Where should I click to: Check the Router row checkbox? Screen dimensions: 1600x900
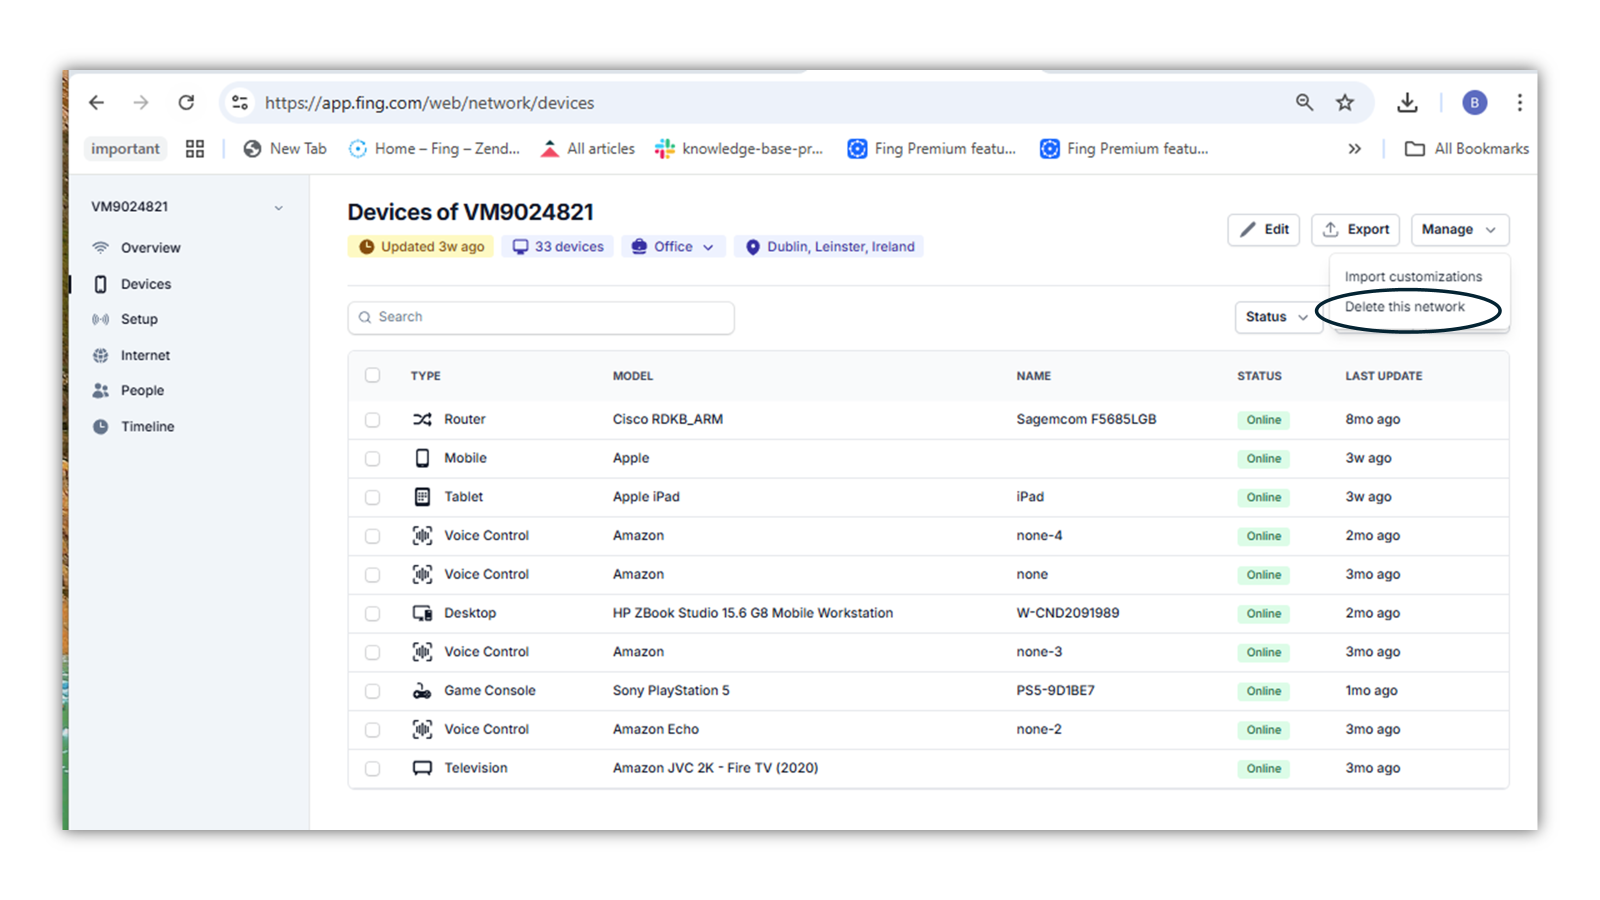pos(372,420)
